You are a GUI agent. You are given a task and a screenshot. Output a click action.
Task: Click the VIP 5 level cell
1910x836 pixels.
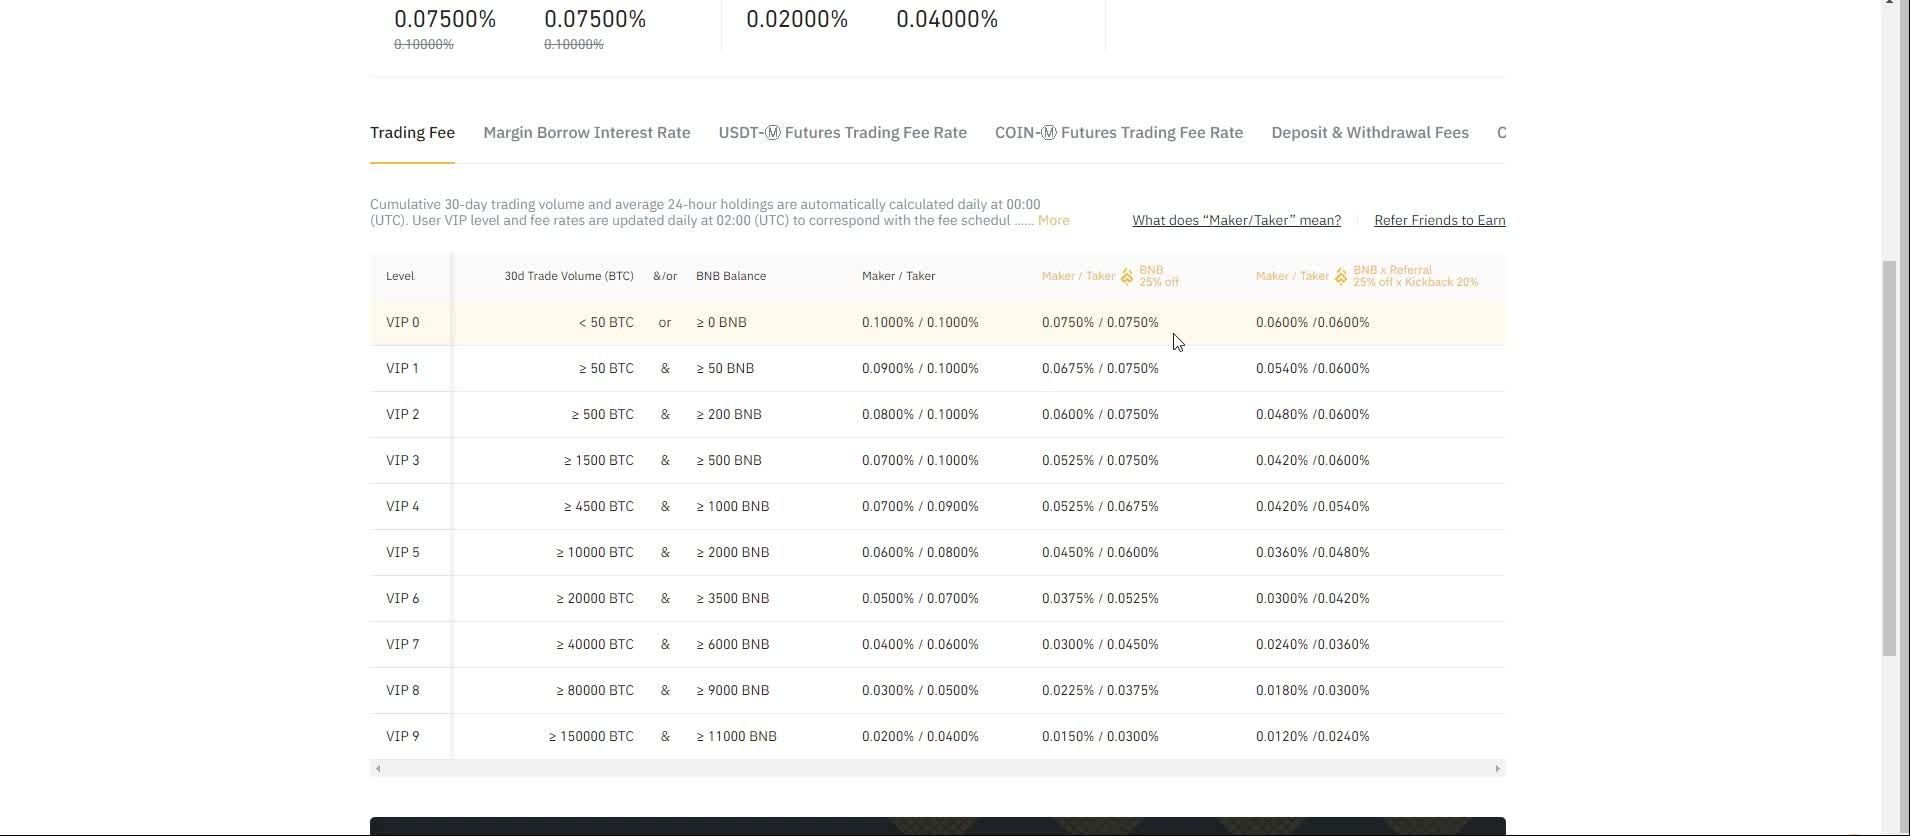(x=403, y=553)
